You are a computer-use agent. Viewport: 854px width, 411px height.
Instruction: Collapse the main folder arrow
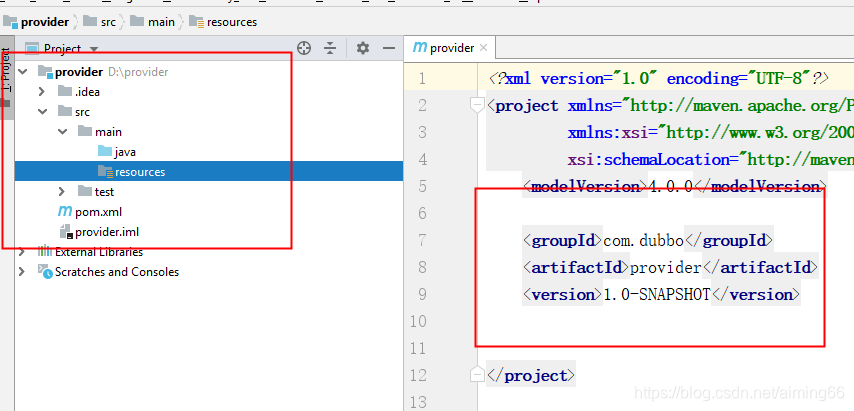click(x=62, y=132)
